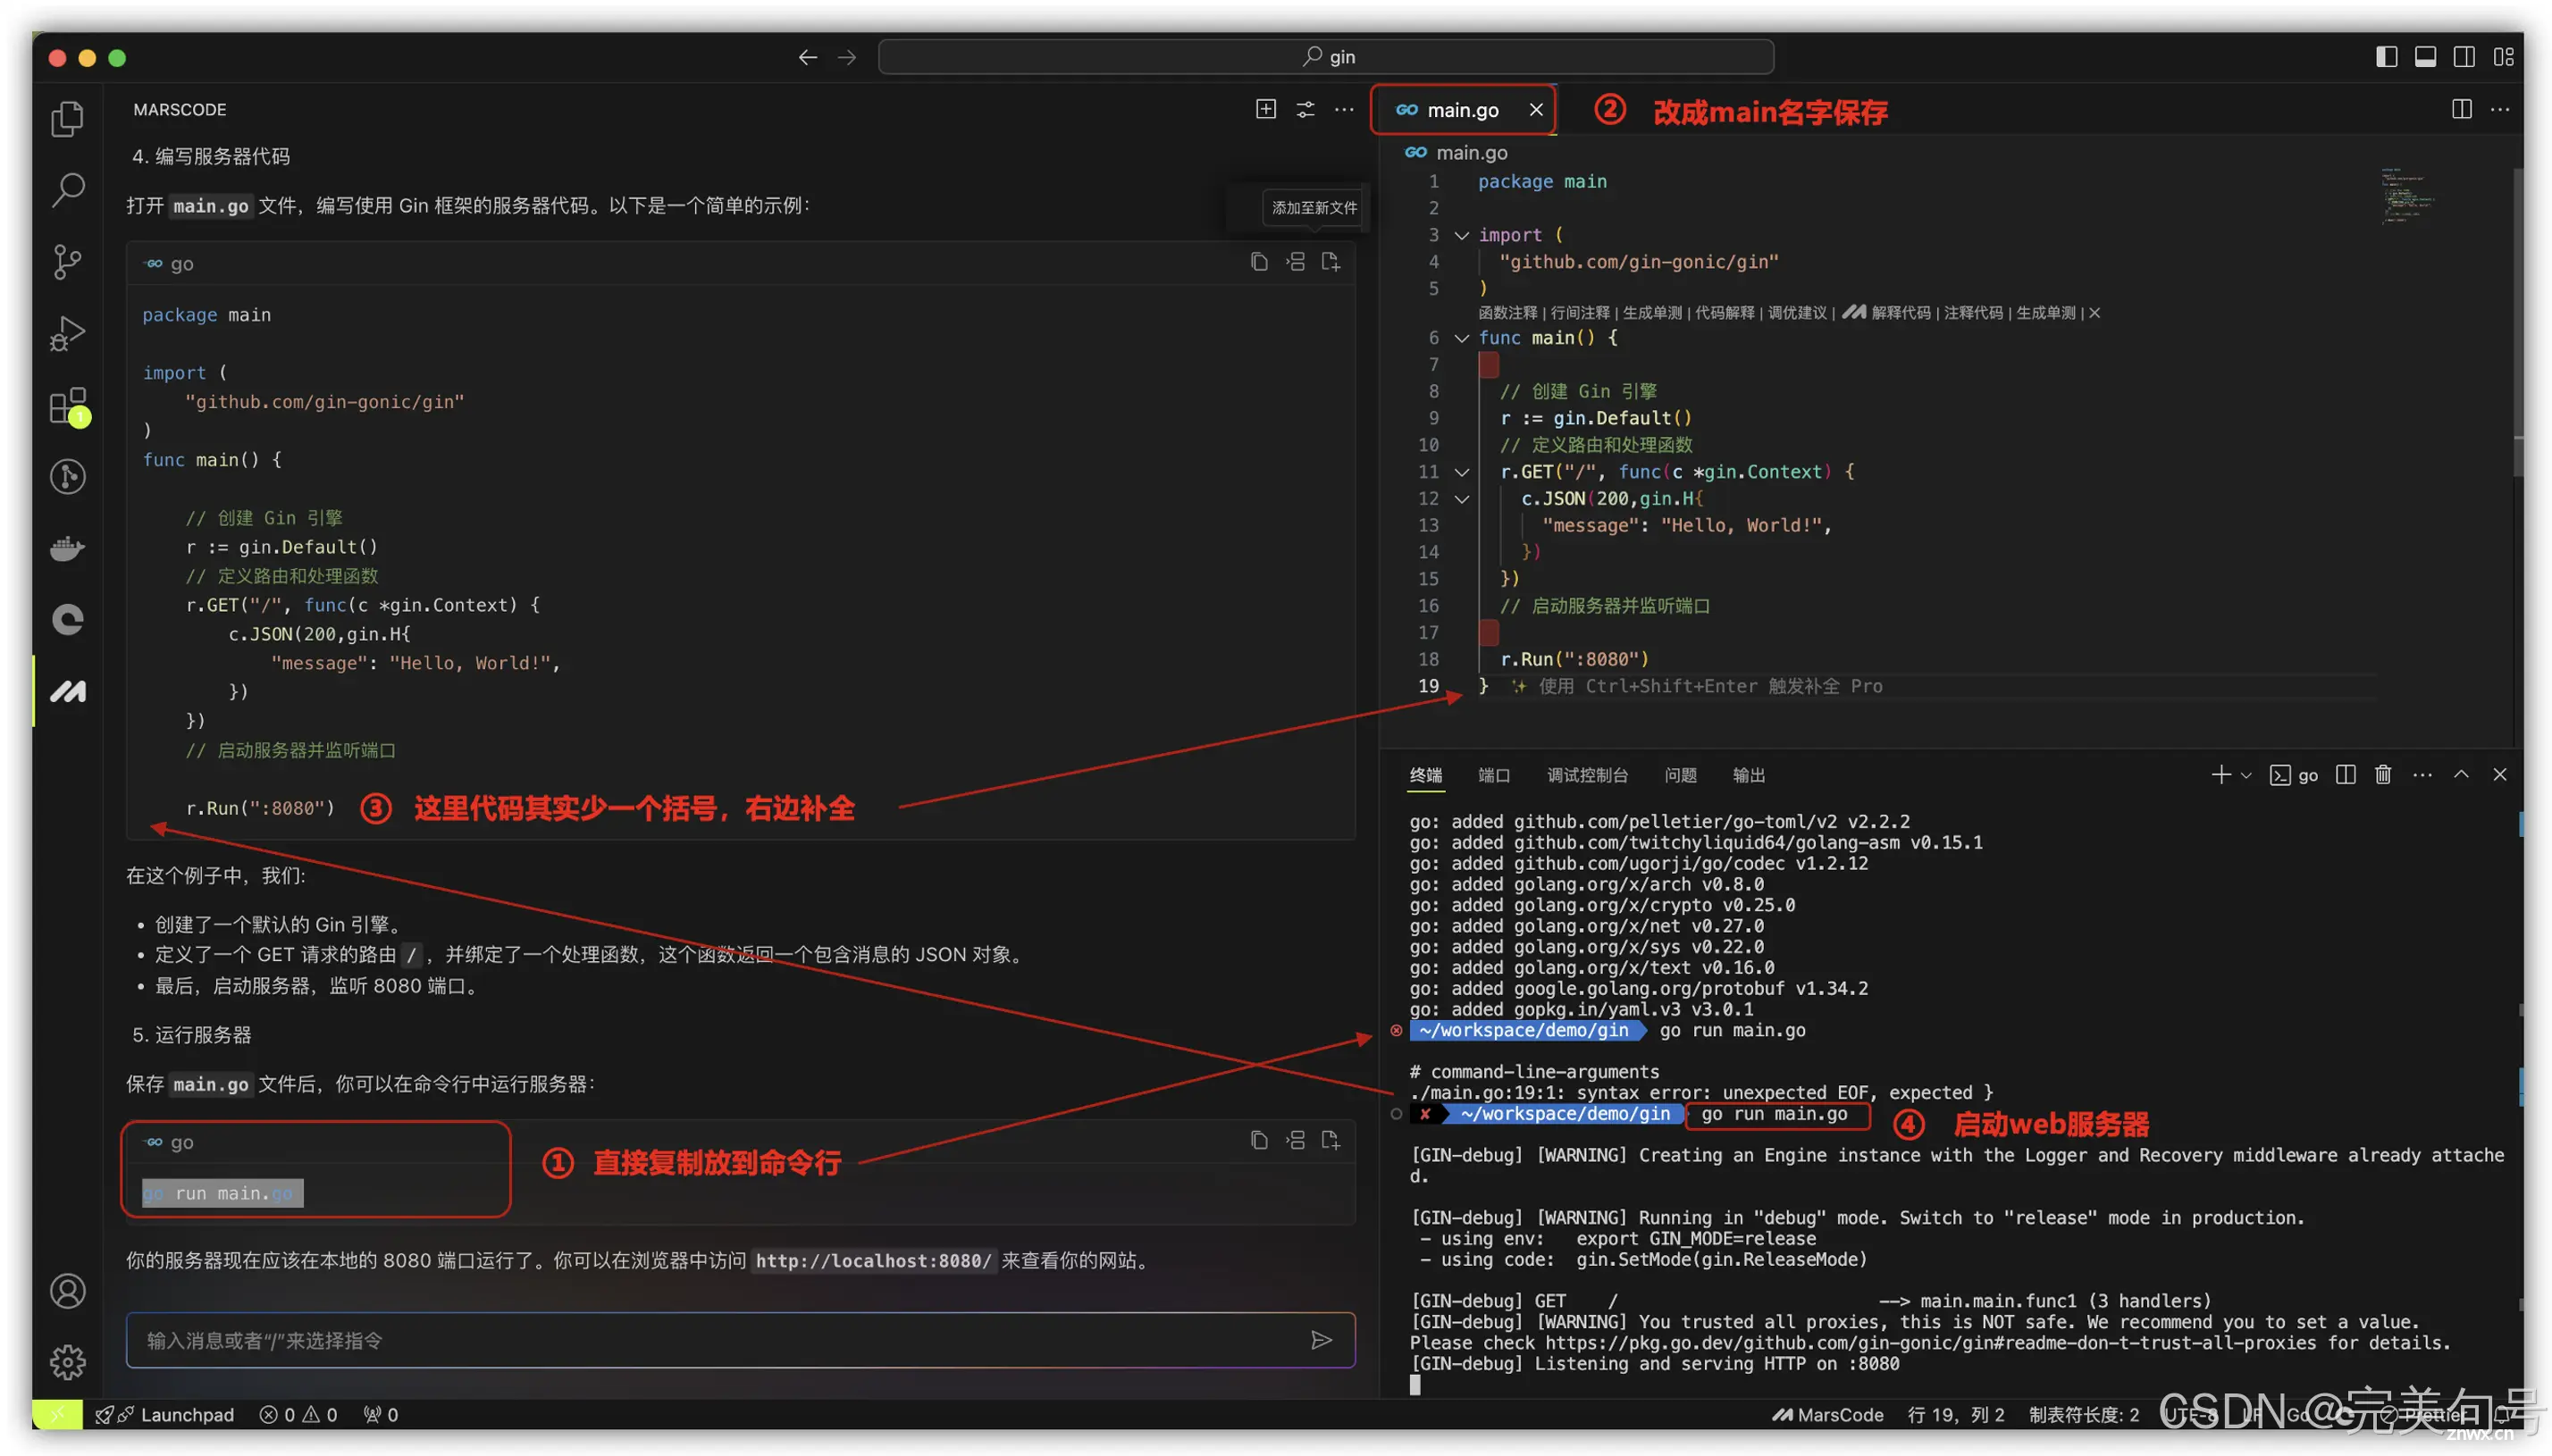Open more editor actions ellipsis
Screen dimensions: 2552x1456
pyautogui.click(x=2499, y=109)
